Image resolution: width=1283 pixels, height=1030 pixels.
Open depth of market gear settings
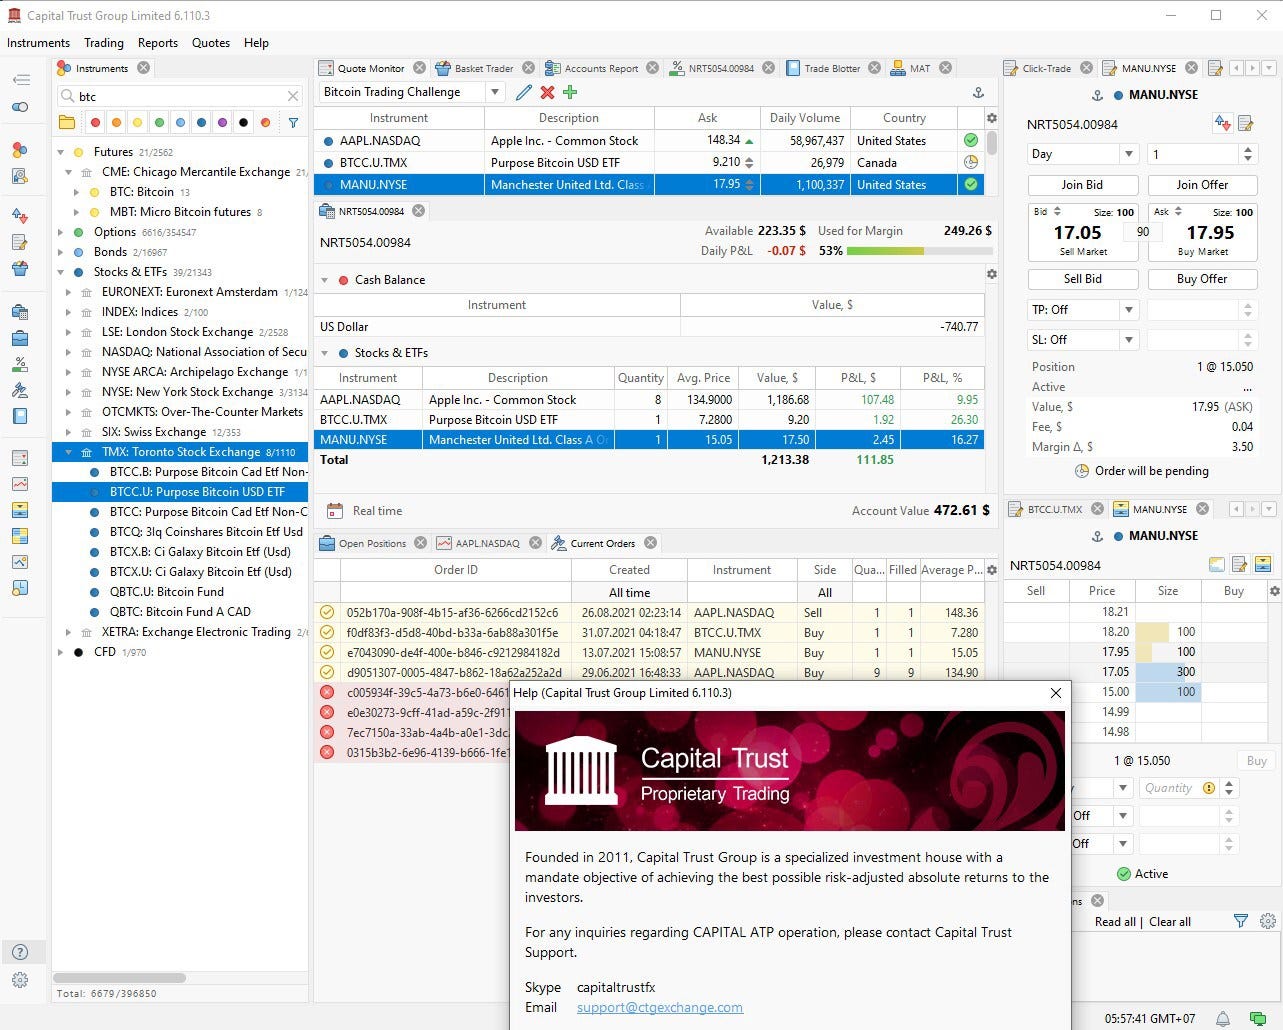[1274, 591]
